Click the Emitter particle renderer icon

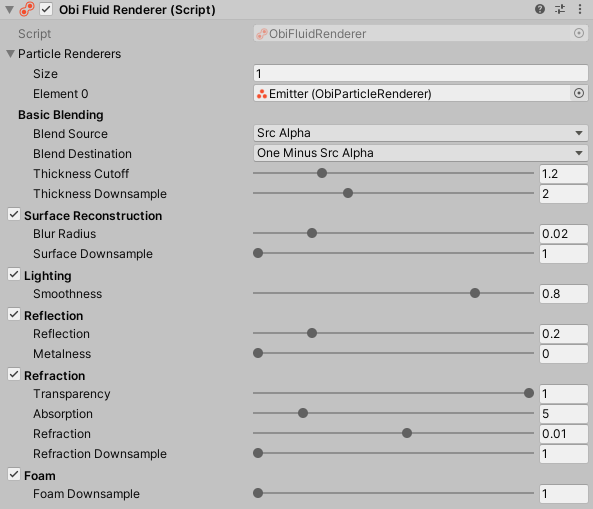pyautogui.click(x=262, y=94)
